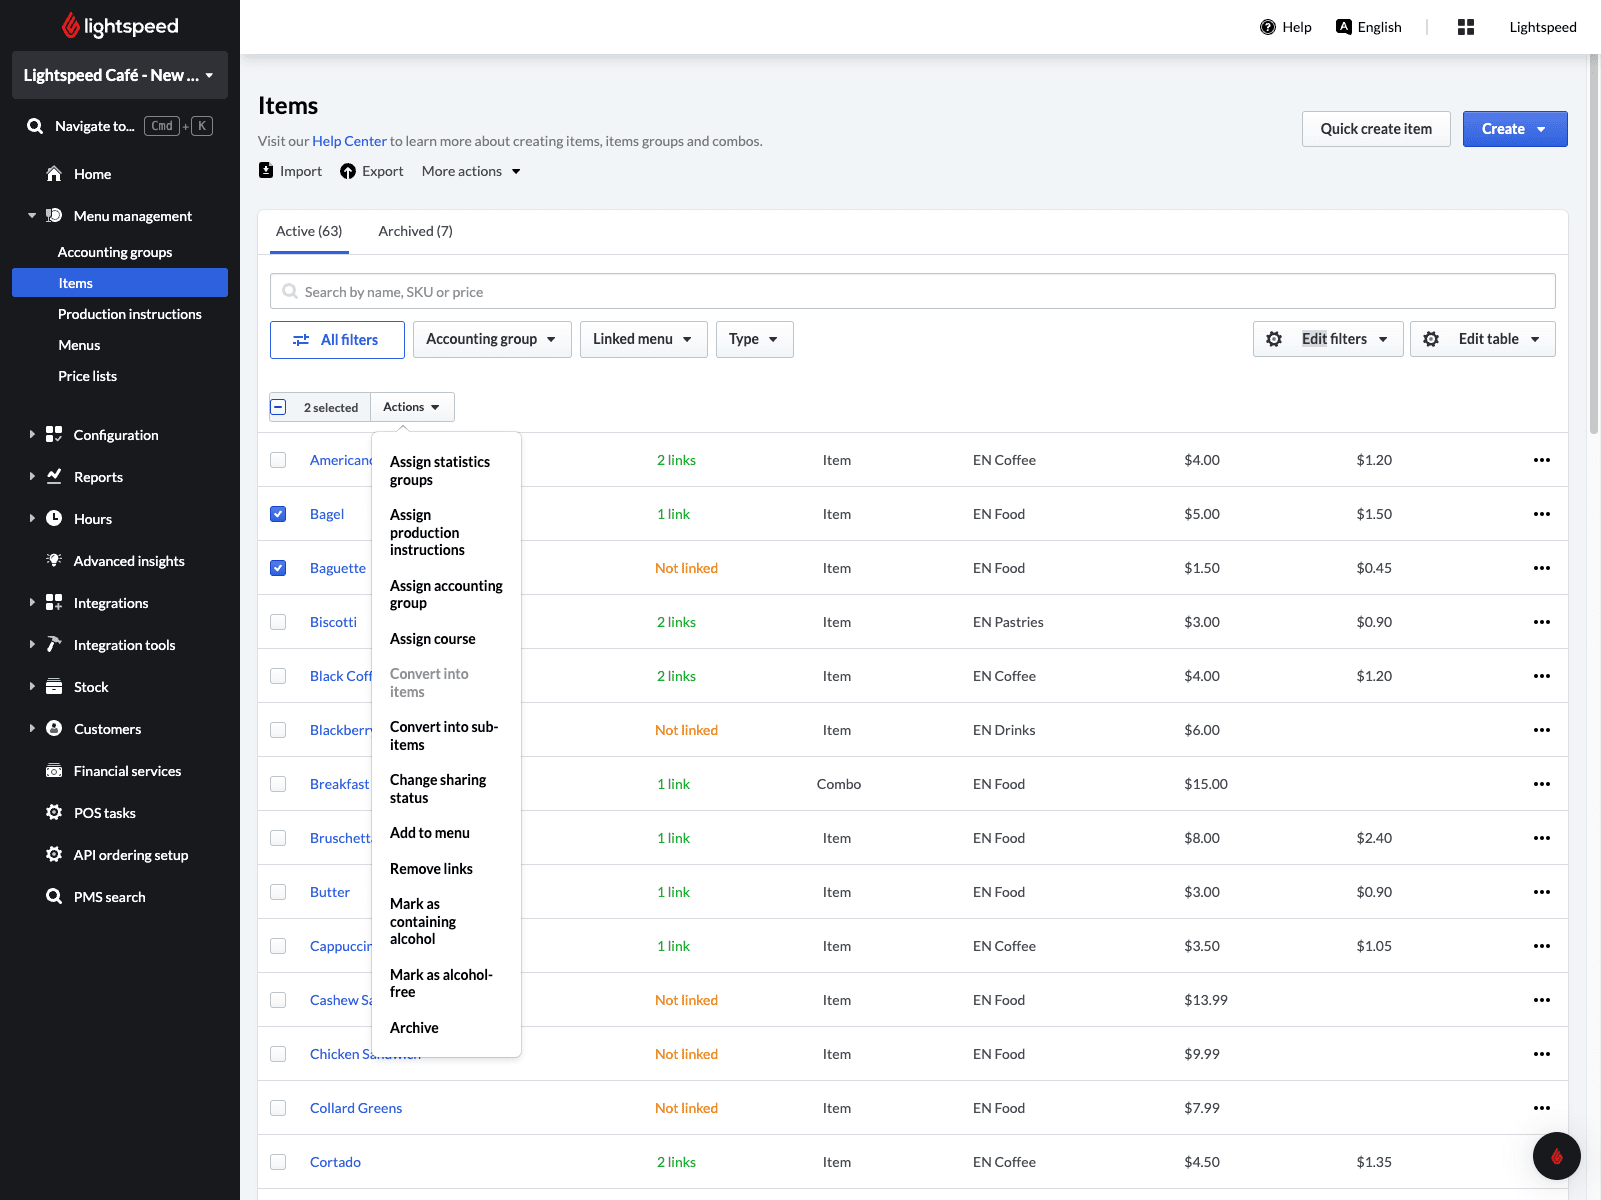Uncheck the Bagel item checkbox
The image size is (1601, 1200).
click(x=278, y=514)
